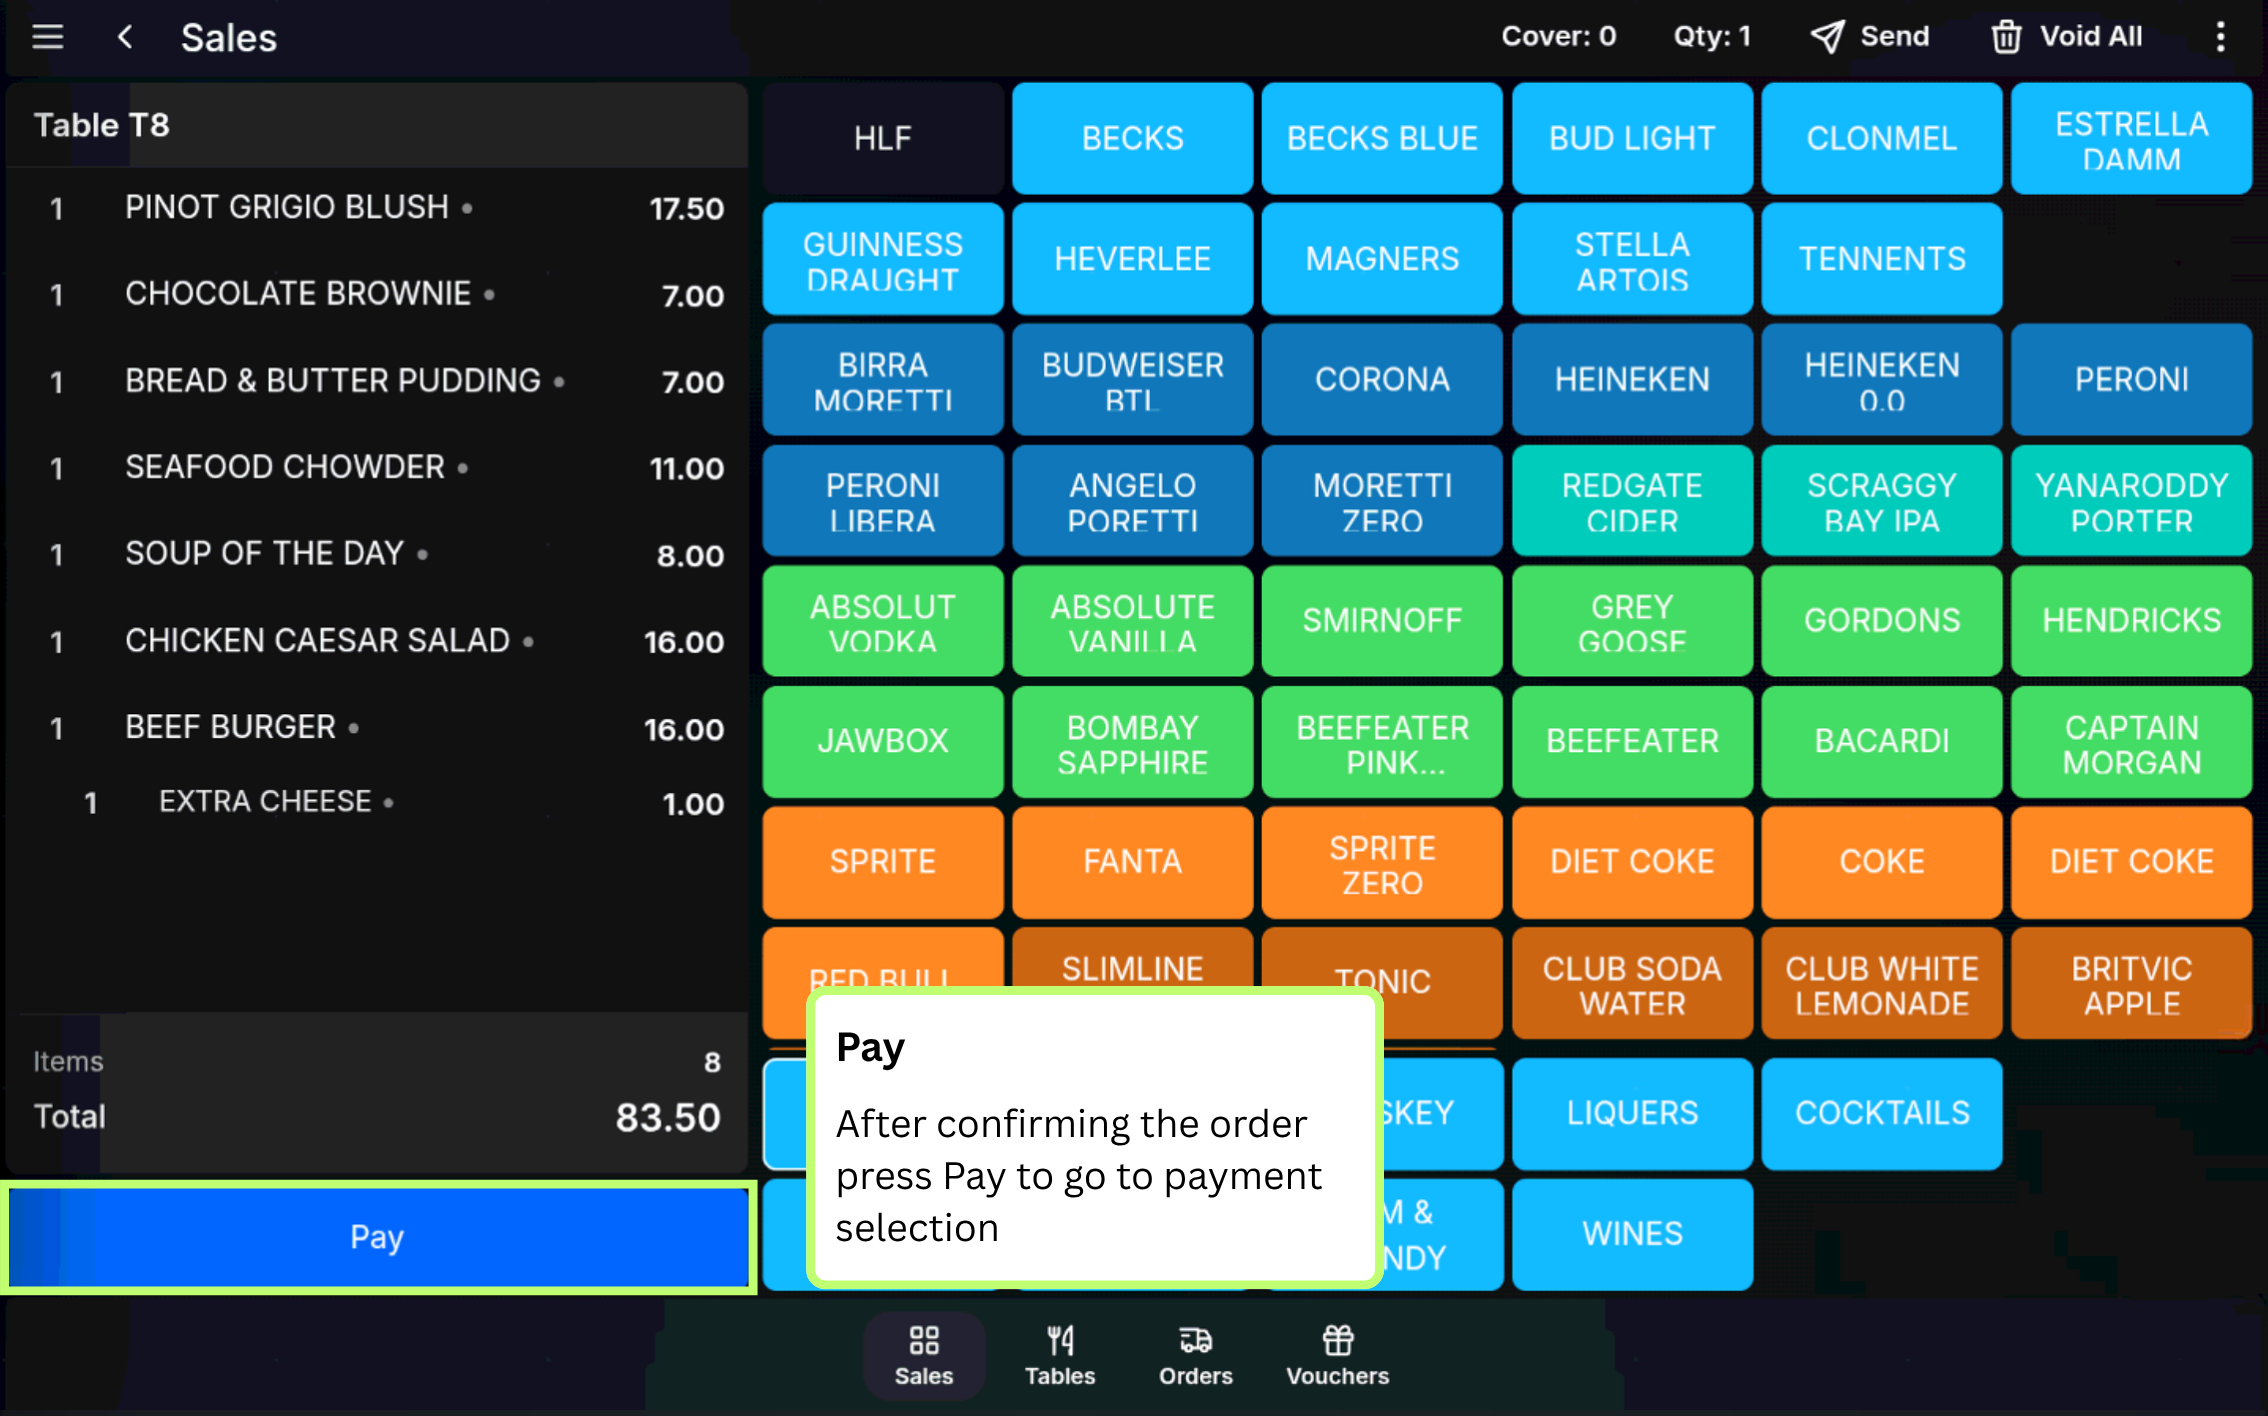2268x1416 pixels.
Task: Select SPRITE ZERO
Action: coord(1382,863)
